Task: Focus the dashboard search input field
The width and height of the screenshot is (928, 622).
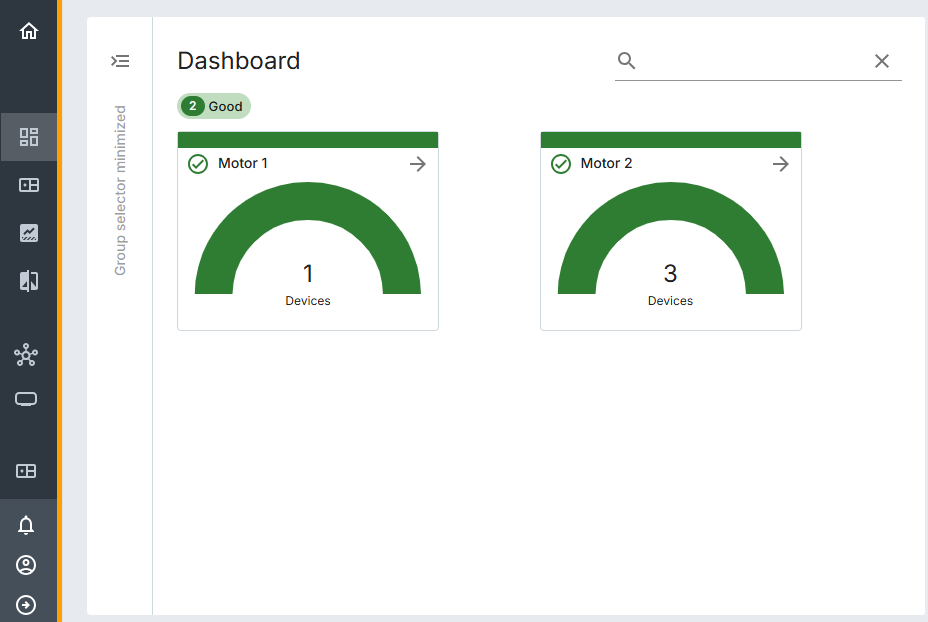Action: click(753, 61)
